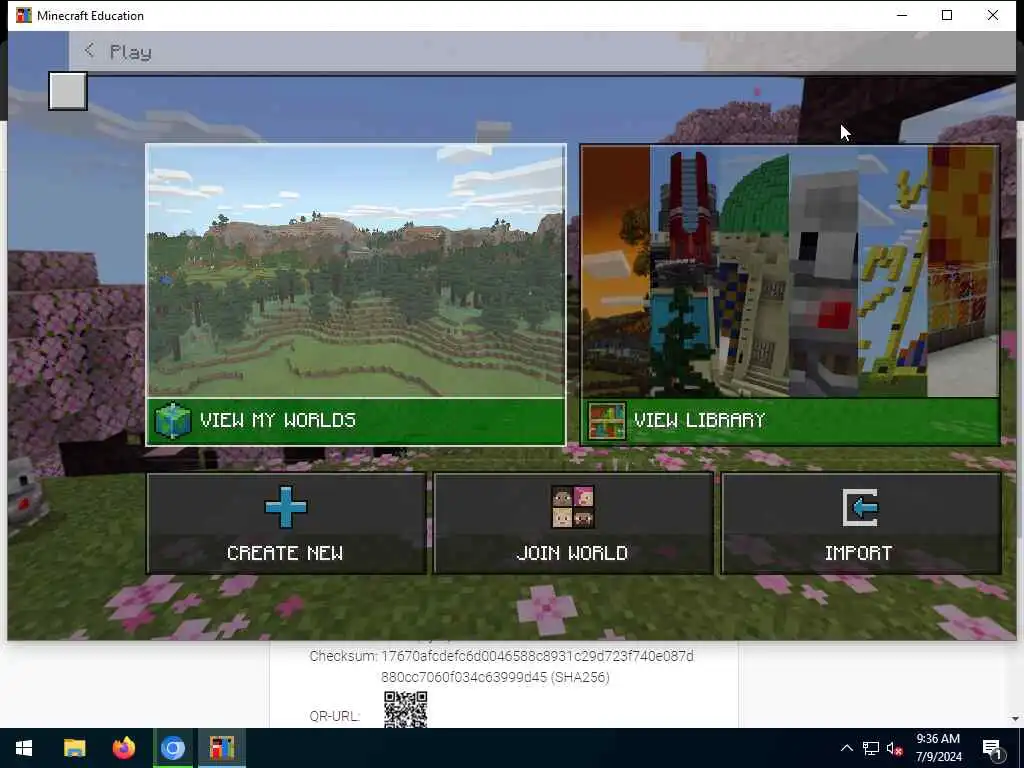This screenshot has width=1024, height=768.
Task: Click the Checksum text in browser page
Action: [x=502, y=666]
